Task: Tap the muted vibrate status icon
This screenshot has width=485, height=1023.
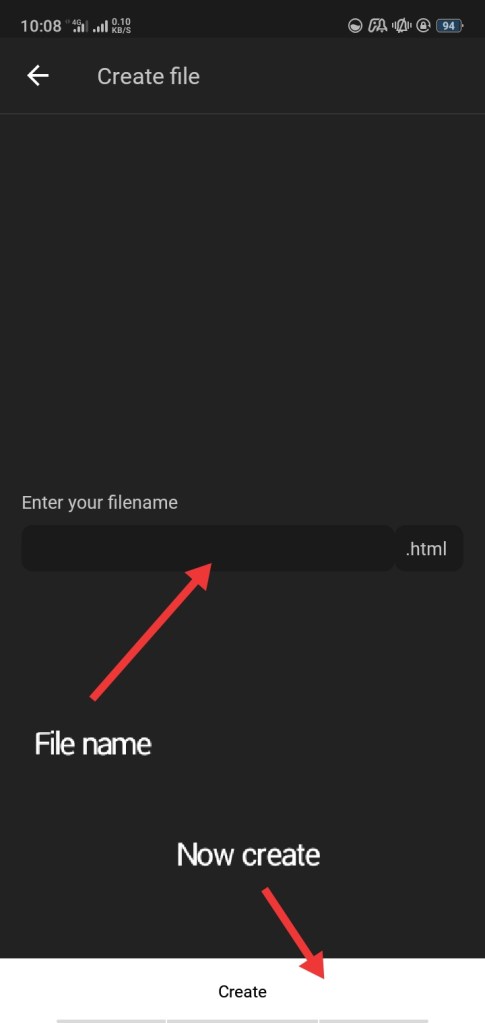Action: pos(400,26)
